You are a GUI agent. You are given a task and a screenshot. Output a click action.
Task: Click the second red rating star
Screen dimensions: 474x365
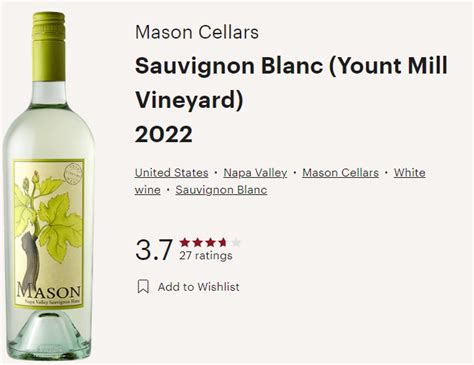197,242
